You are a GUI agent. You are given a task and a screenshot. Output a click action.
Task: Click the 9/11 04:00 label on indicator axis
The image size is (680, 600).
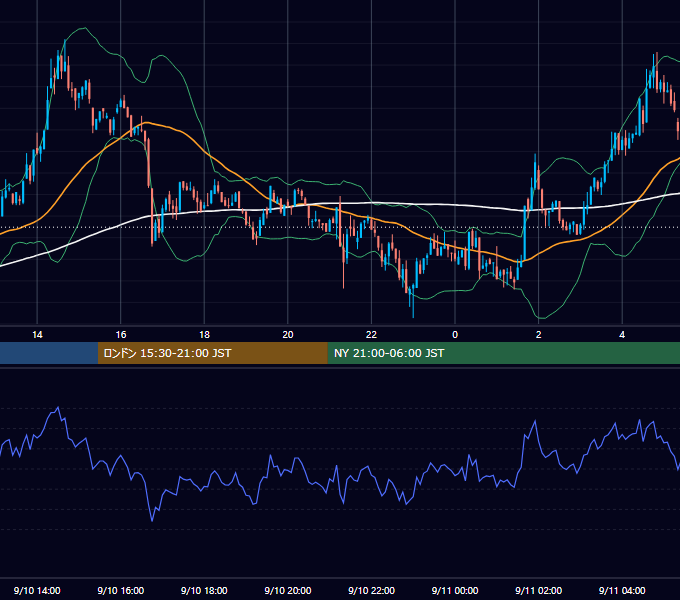pos(622,590)
